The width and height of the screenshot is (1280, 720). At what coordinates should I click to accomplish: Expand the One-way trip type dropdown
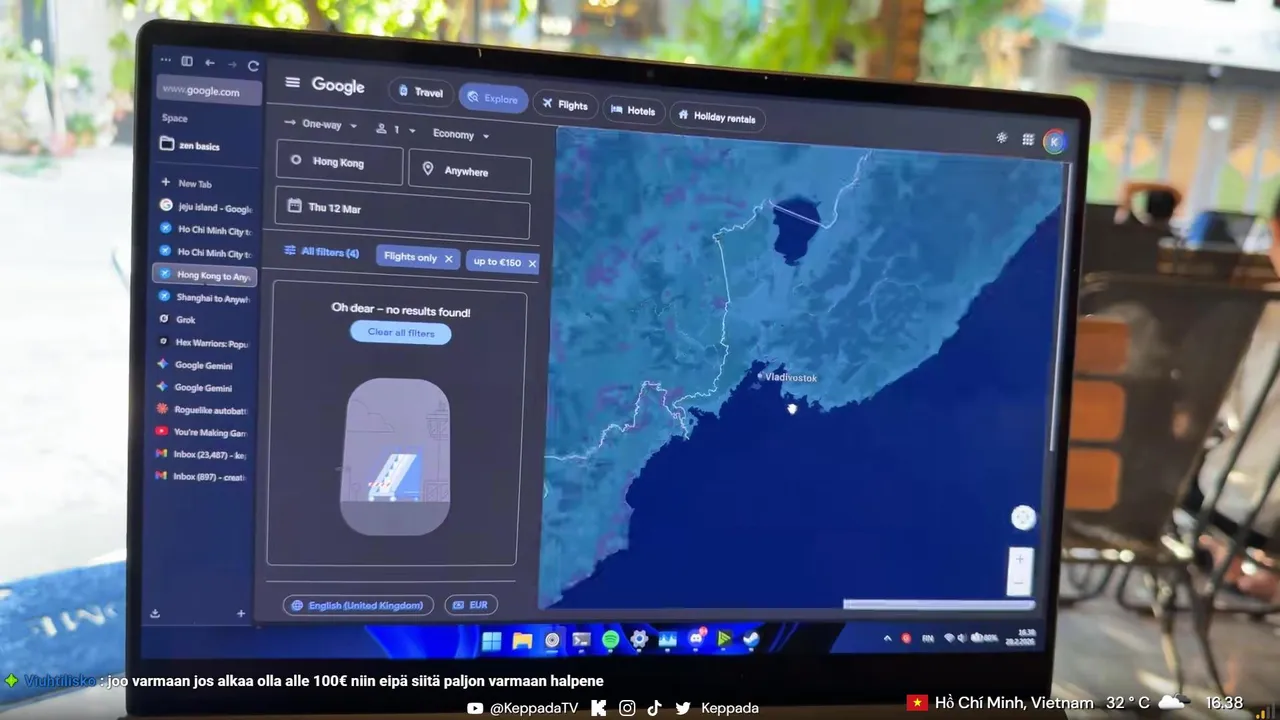(321, 125)
